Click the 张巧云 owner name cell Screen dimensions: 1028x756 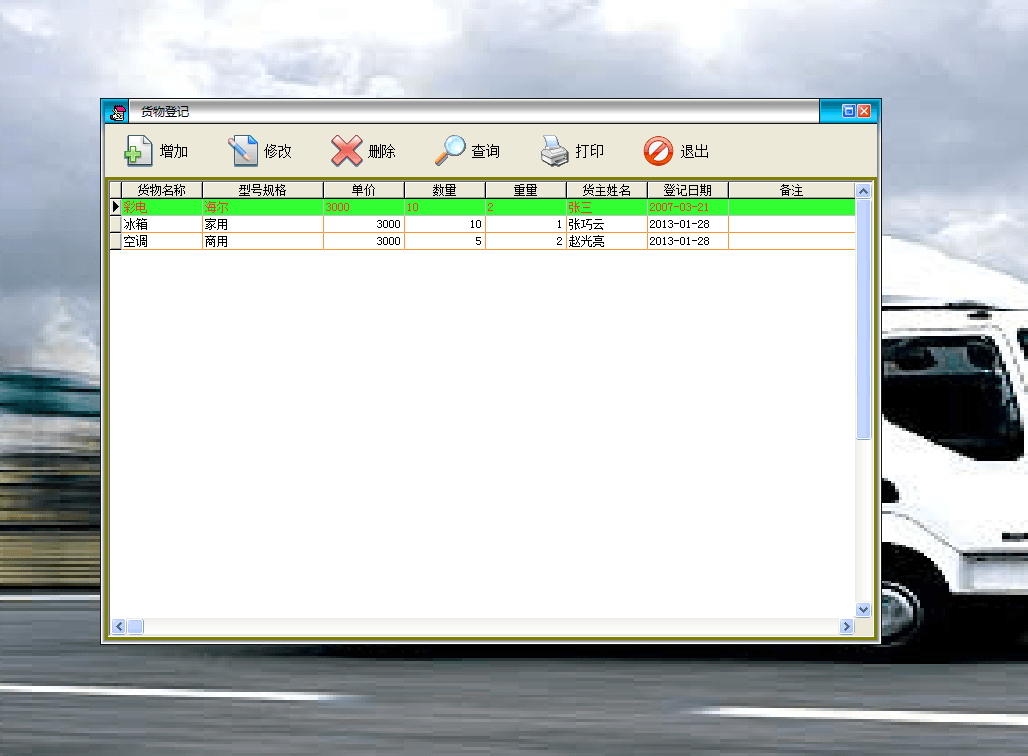click(x=607, y=224)
